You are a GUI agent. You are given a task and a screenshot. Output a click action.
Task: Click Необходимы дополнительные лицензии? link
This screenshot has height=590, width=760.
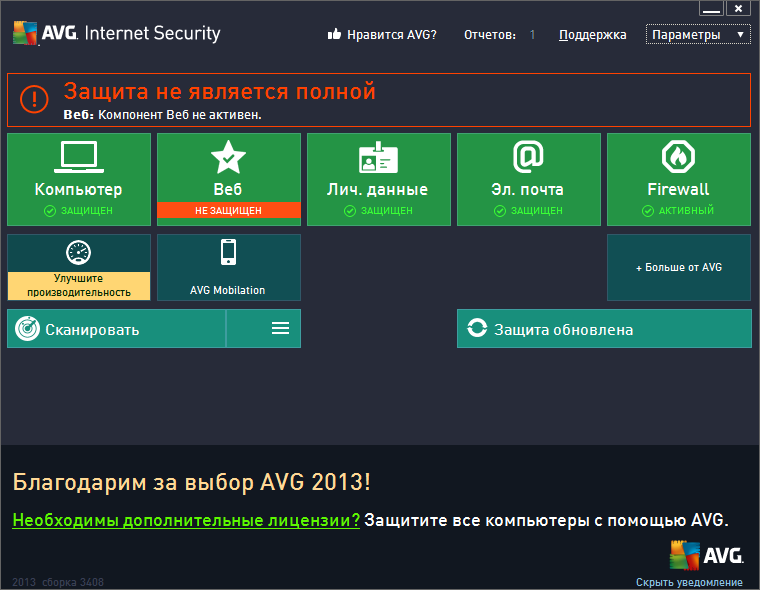[x=186, y=520]
